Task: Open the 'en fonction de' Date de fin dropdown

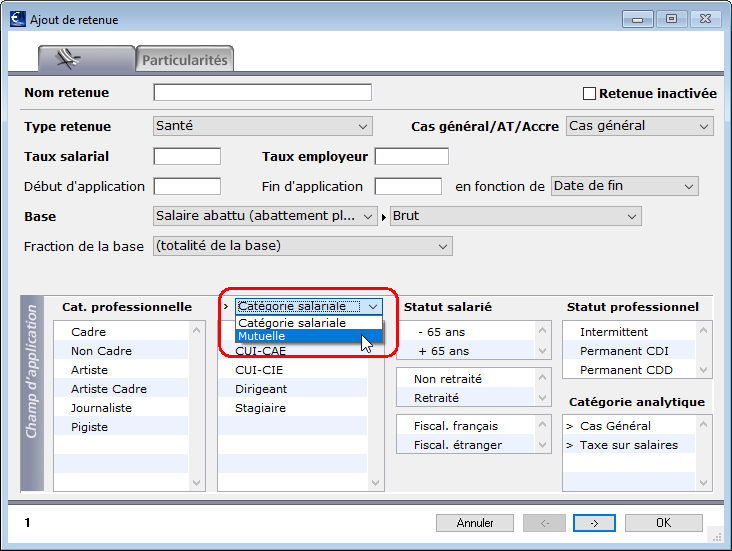Action: tap(625, 186)
